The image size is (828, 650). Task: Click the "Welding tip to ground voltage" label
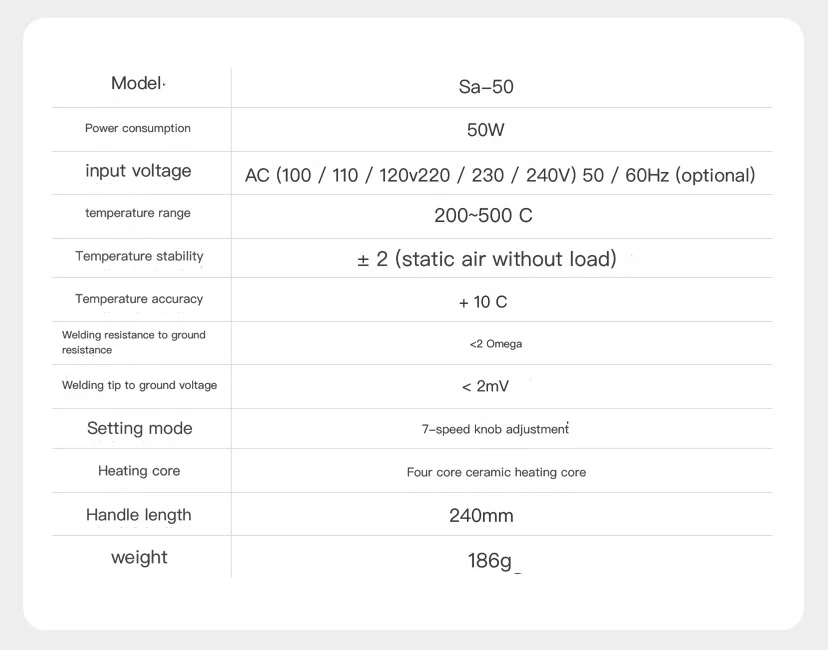click(x=139, y=385)
